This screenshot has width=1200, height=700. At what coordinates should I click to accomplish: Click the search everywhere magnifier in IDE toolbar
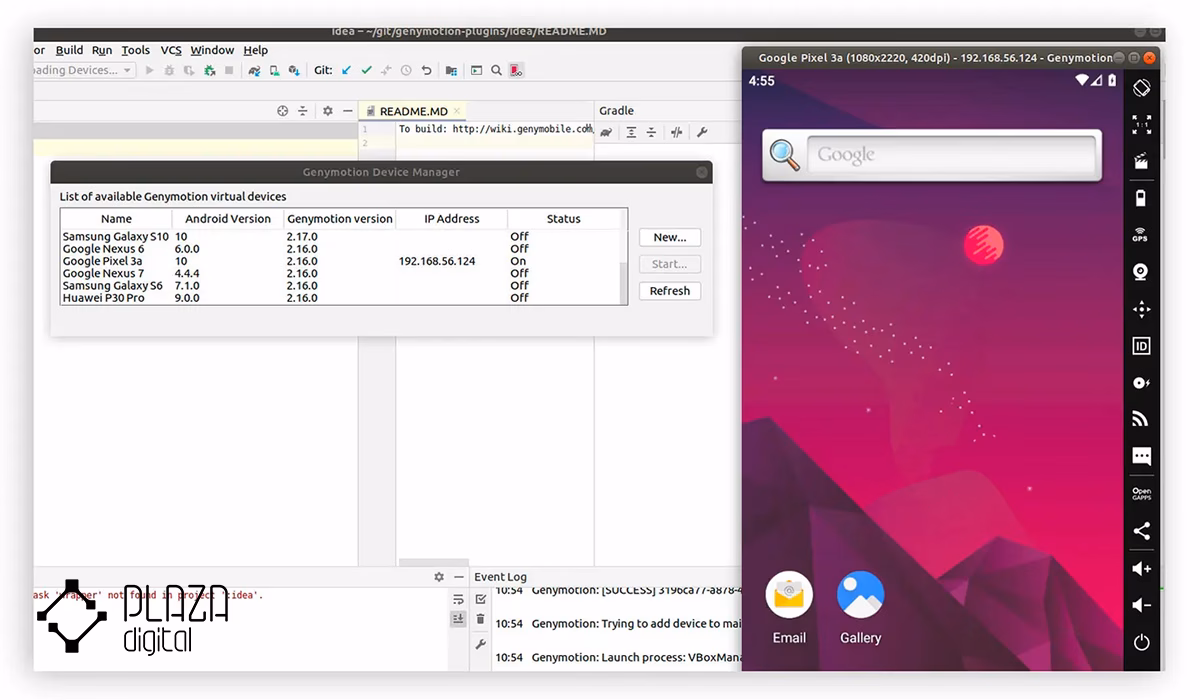pos(496,70)
